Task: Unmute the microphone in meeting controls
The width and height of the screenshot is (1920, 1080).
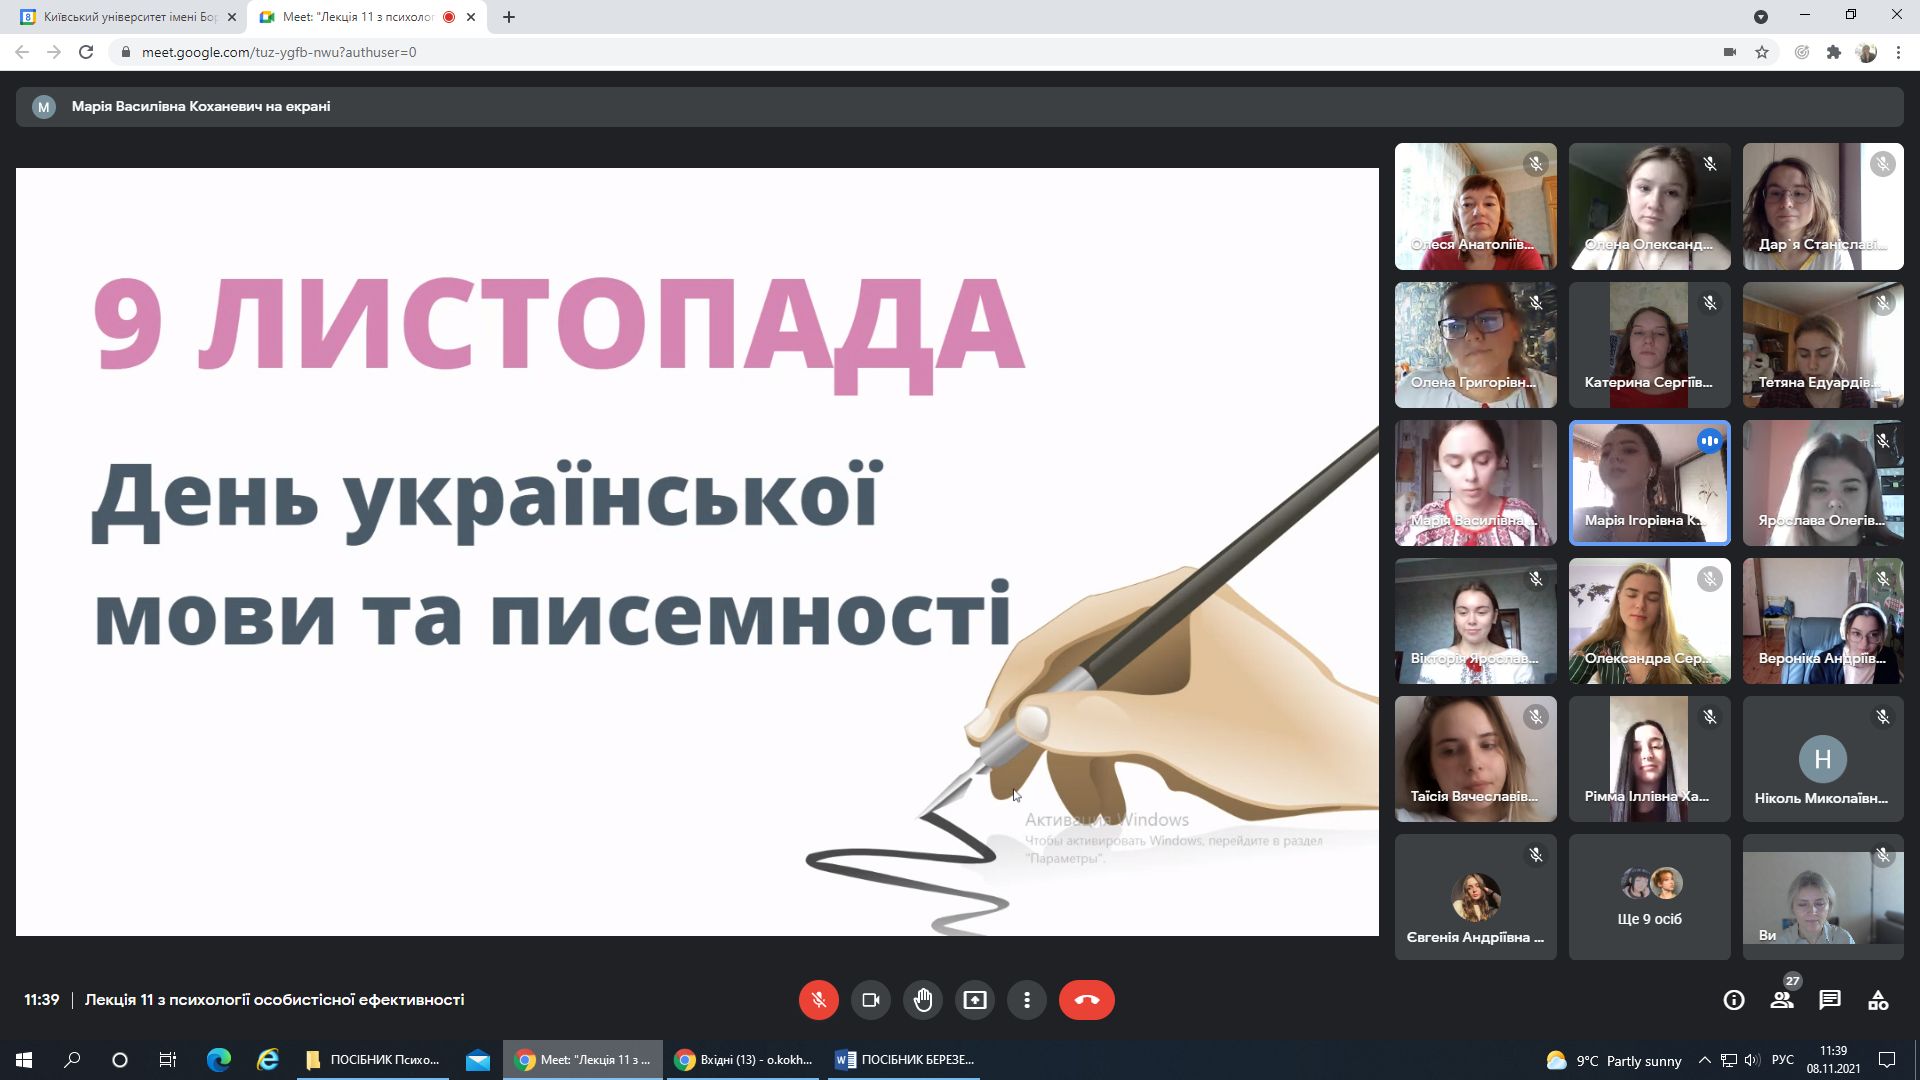Action: tap(818, 1000)
